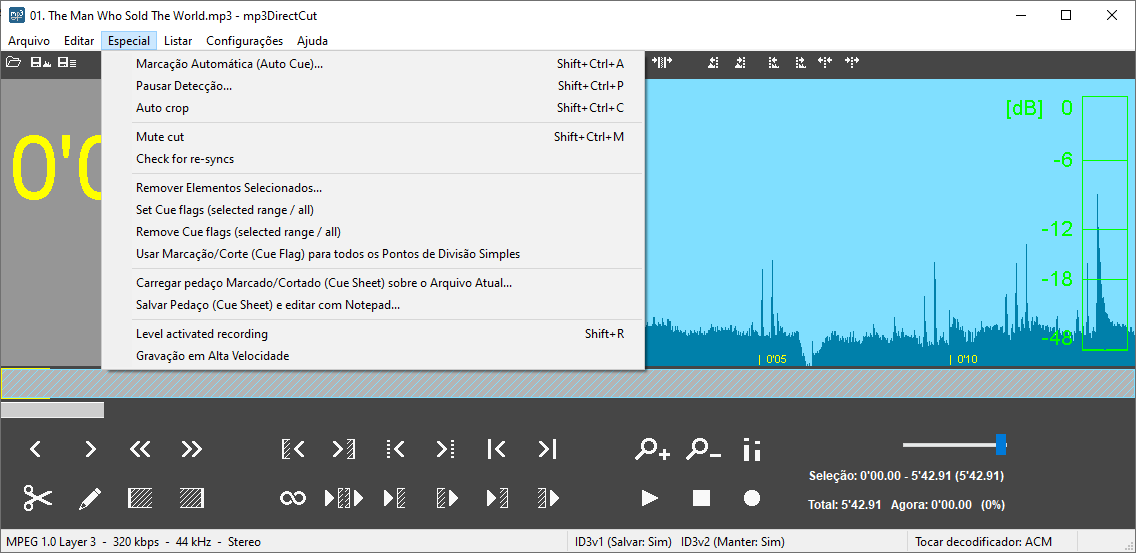Choose Salvar Pedaço (Cue Sheet) e editar
Screen dimensions: 1136x553
coord(372,305)
